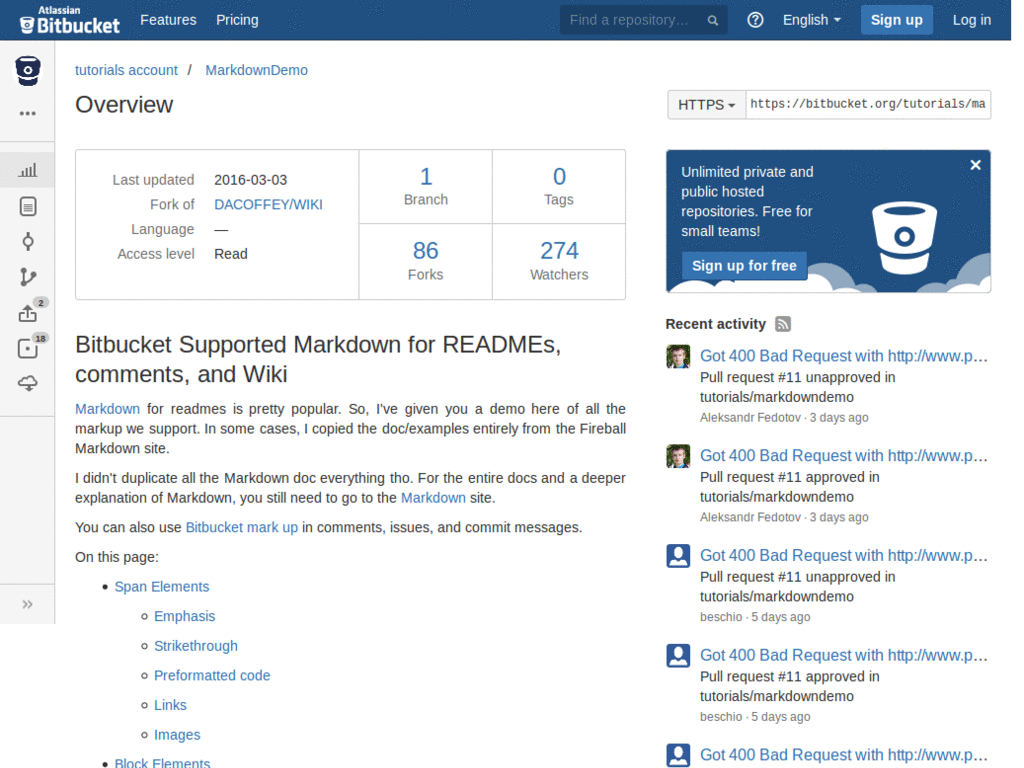The height and width of the screenshot is (768, 1024).
Task: Click the repository bucket avatar in sidebar
Action: [x=27, y=71]
